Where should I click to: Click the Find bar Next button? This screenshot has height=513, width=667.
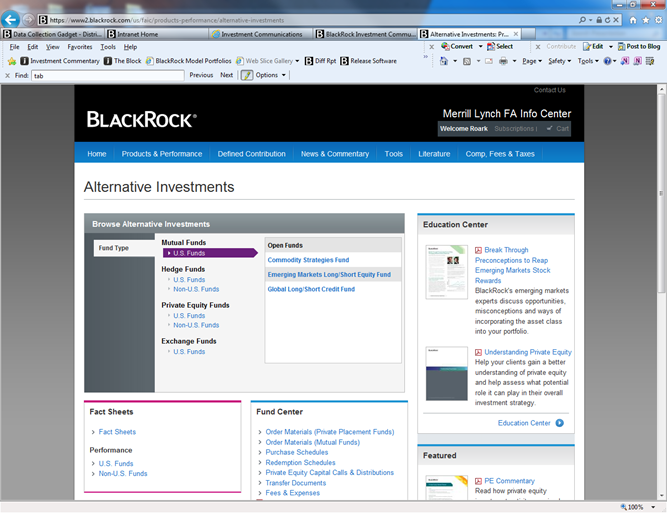click(226, 75)
